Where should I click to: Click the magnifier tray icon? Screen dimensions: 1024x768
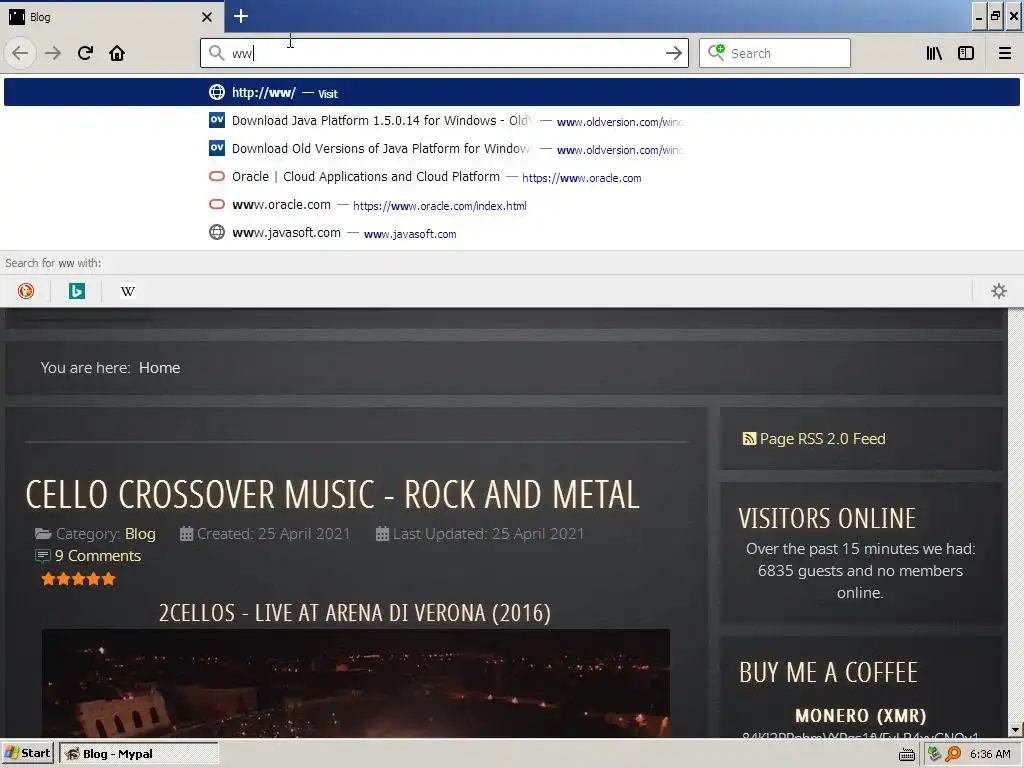point(953,754)
